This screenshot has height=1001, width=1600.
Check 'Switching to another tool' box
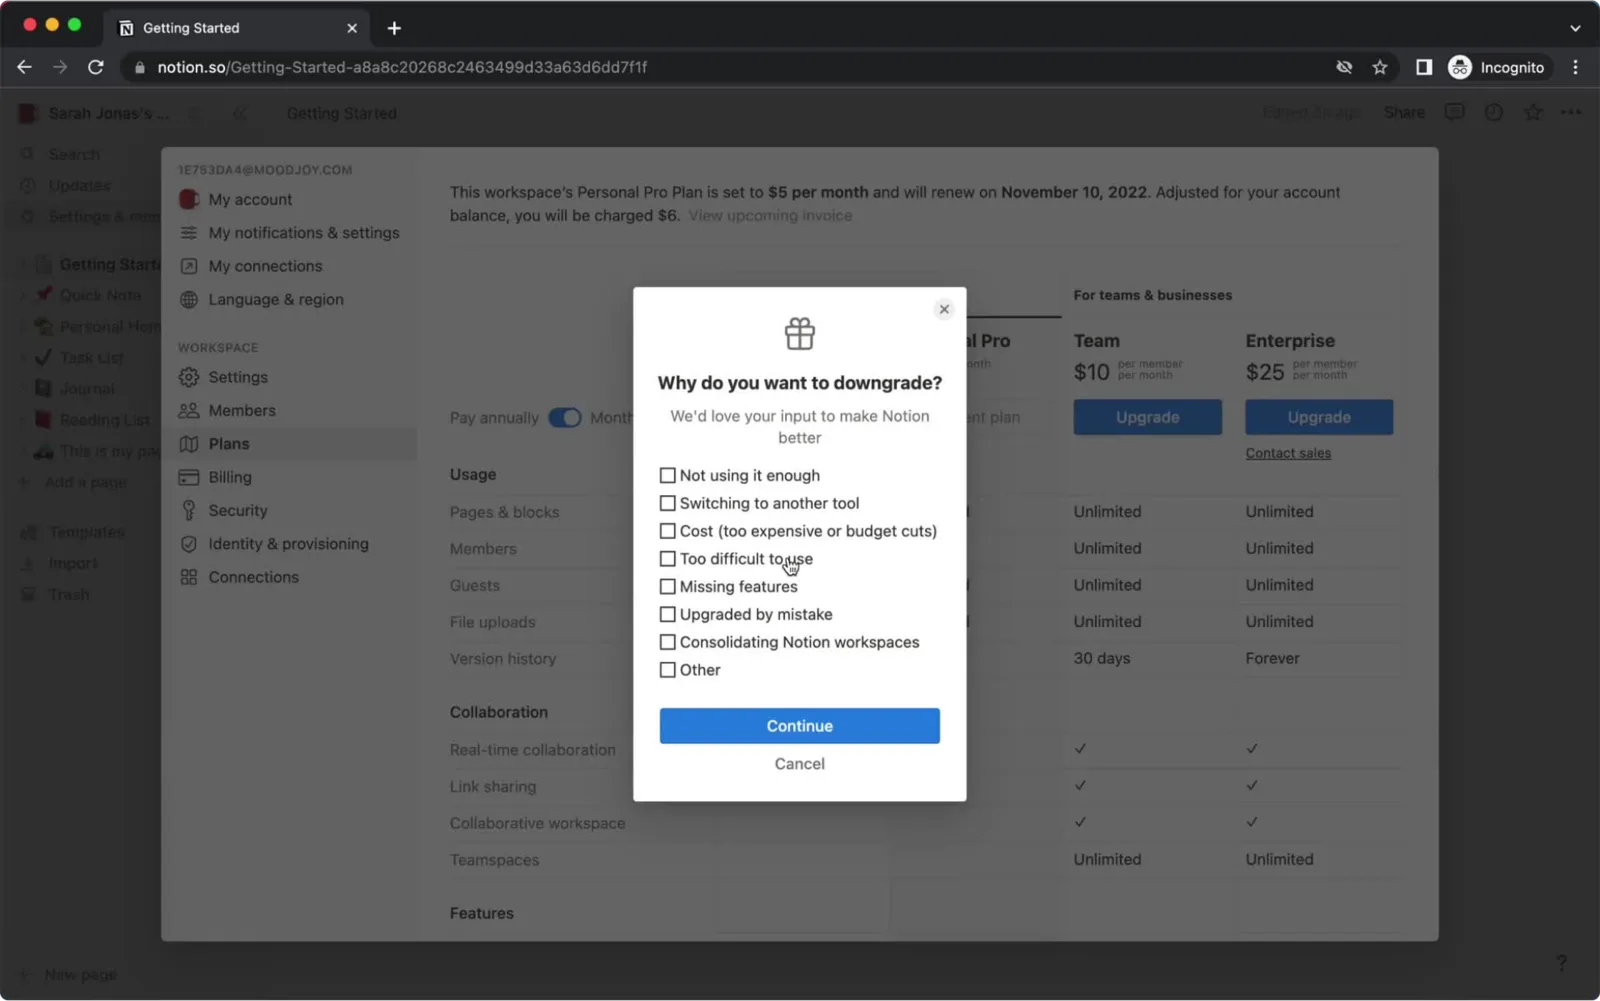pyautogui.click(x=667, y=503)
